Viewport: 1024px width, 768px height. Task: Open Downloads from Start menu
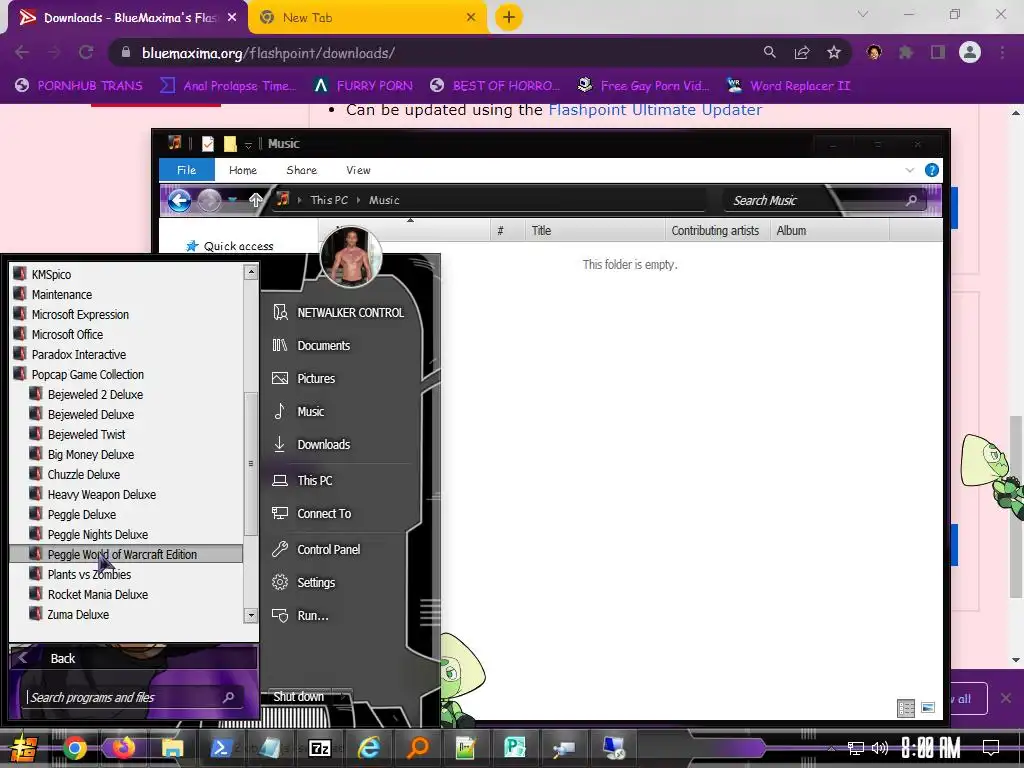[x=323, y=444]
